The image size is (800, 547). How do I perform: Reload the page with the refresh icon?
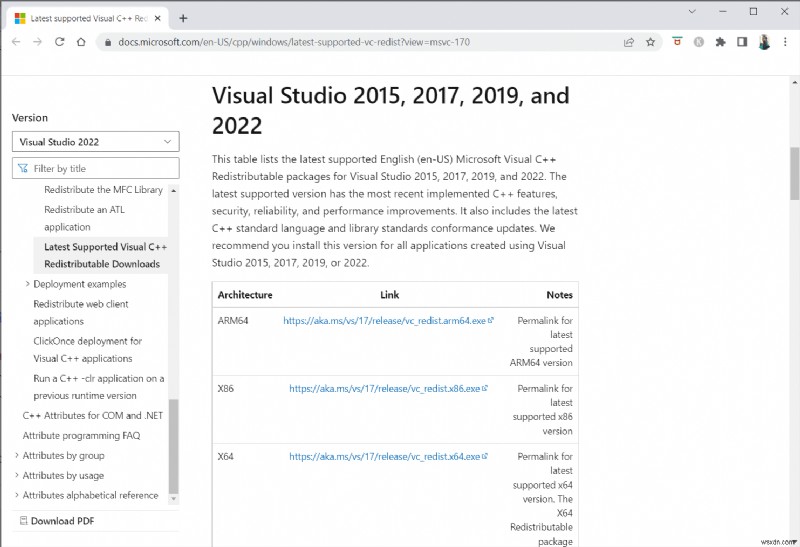pyautogui.click(x=60, y=42)
